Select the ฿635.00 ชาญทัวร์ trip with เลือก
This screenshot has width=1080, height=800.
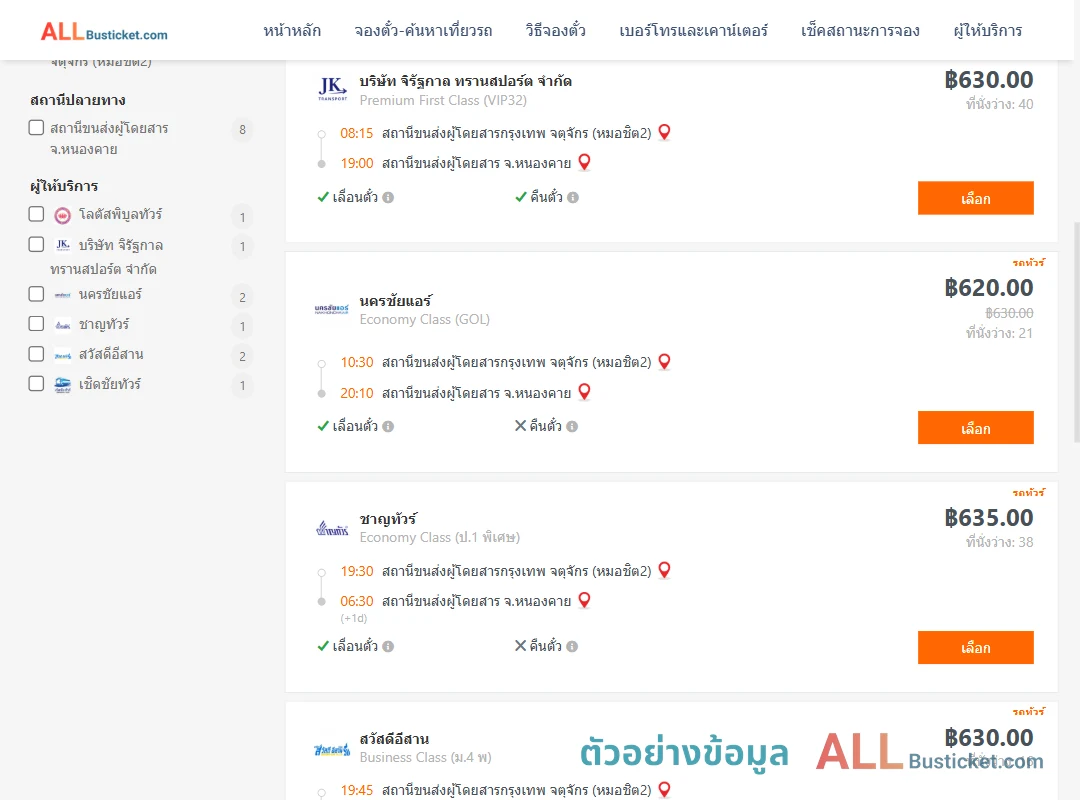point(975,647)
